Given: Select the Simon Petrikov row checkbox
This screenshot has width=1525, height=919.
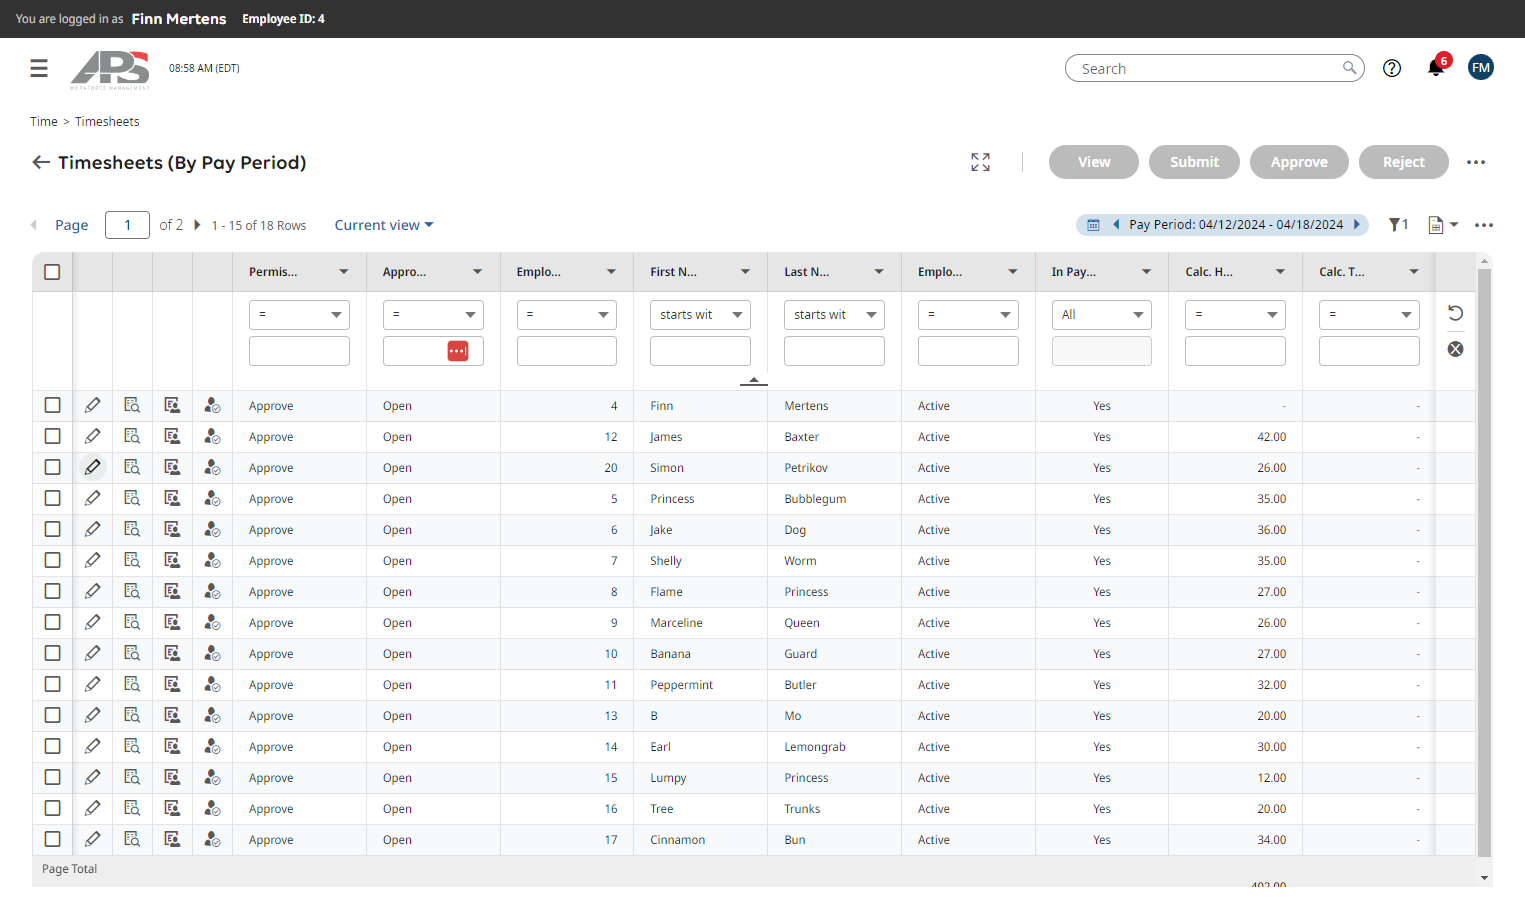Looking at the screenshot, I should [x=52, y=467].
